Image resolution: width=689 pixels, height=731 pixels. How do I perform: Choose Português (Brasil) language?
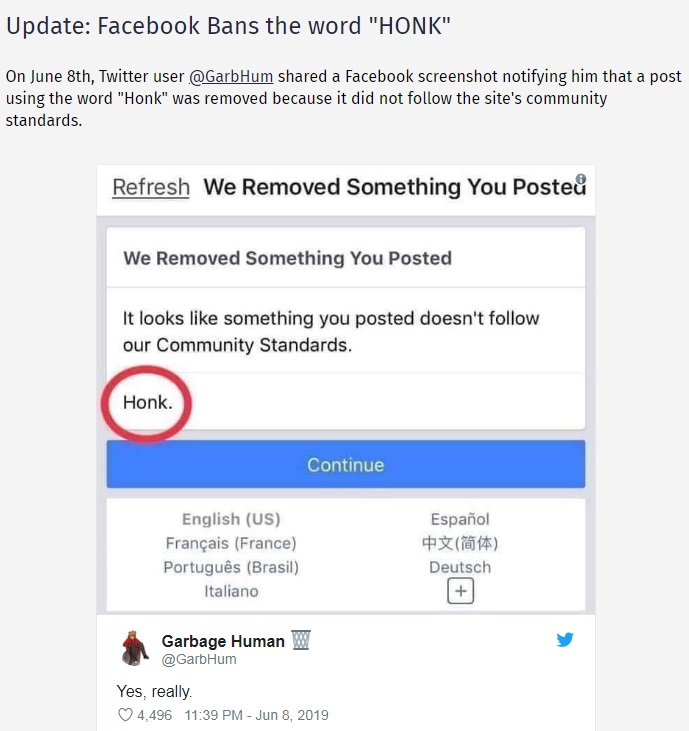[231, 567]
